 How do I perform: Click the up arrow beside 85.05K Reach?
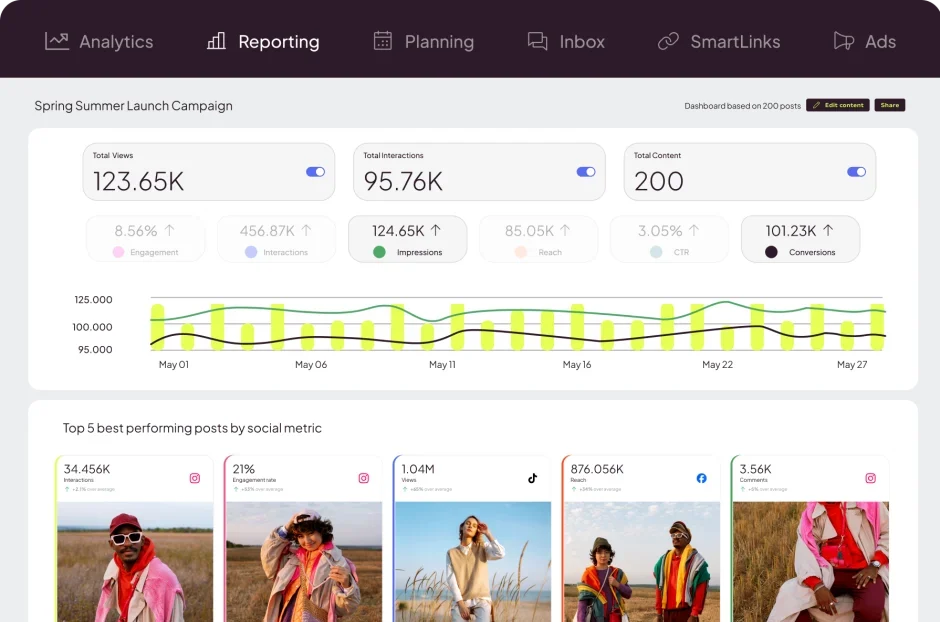click(x=565, y=230)
